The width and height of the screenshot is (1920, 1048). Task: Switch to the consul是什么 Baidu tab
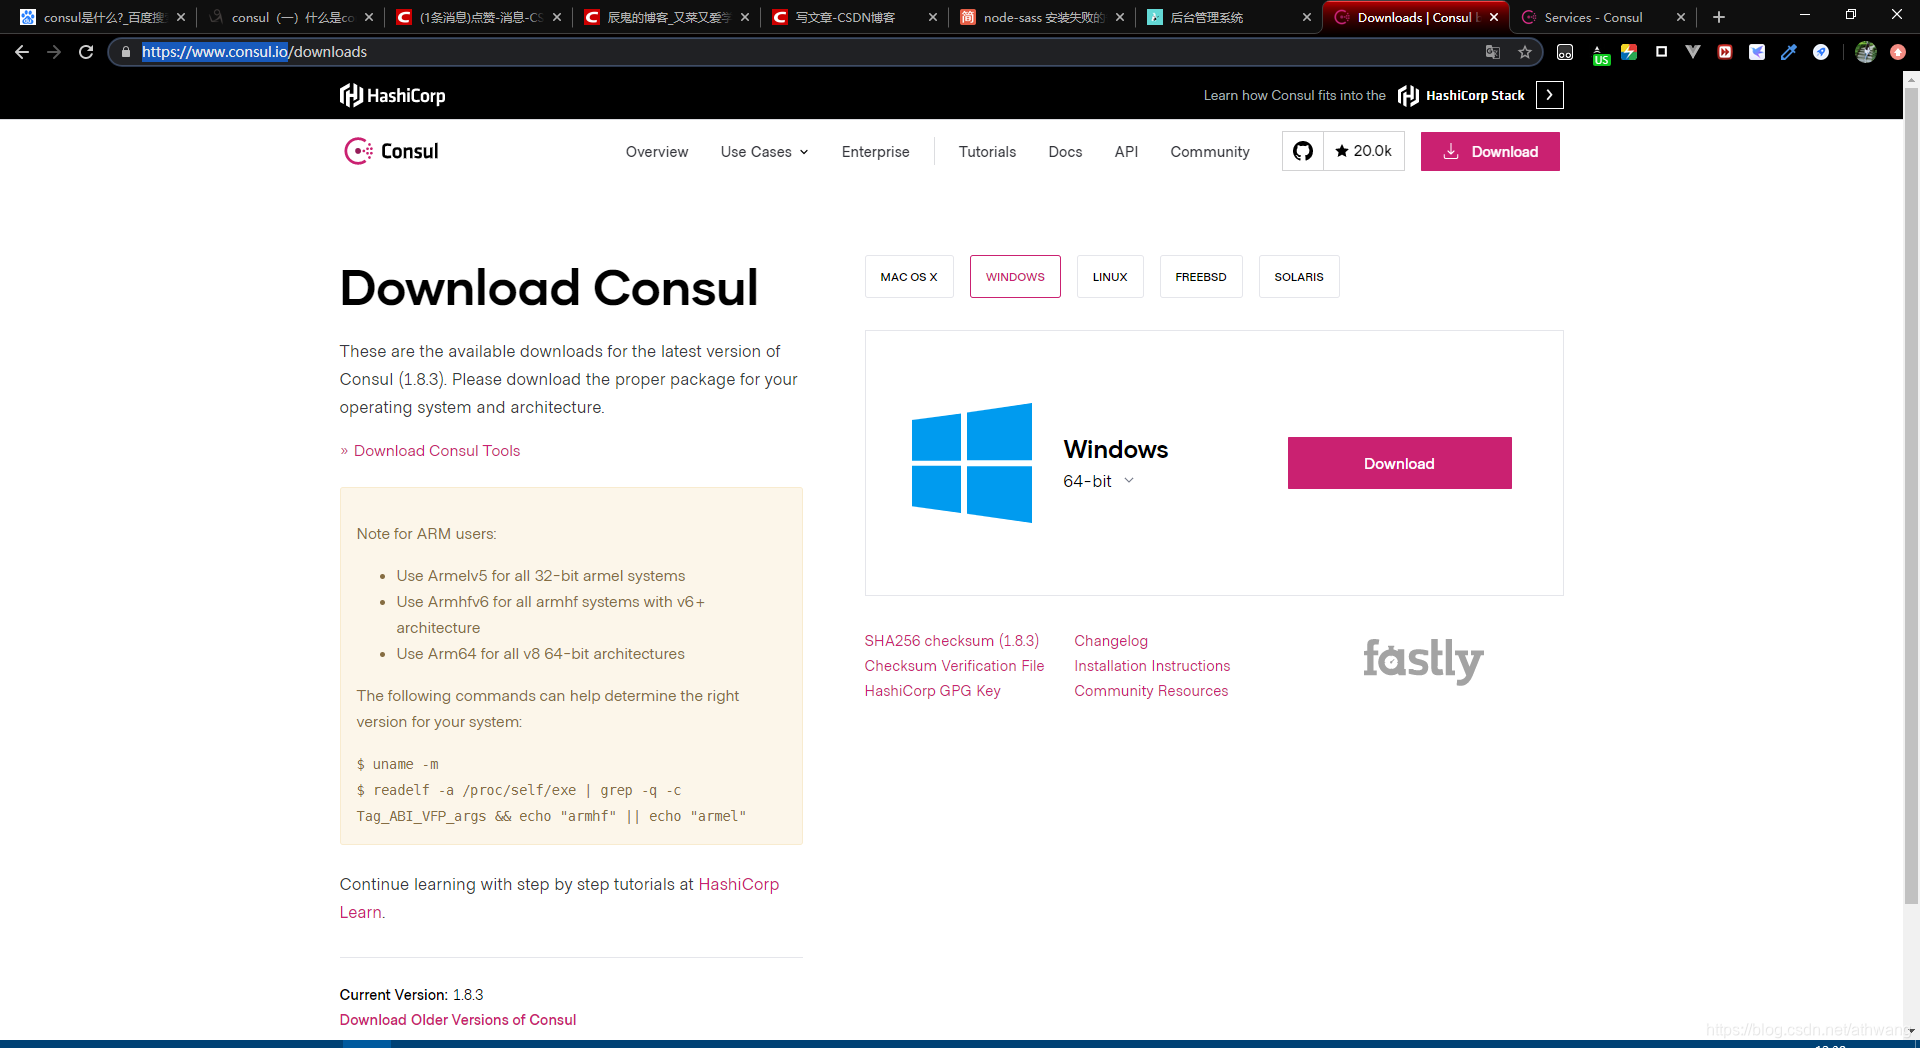104,17
